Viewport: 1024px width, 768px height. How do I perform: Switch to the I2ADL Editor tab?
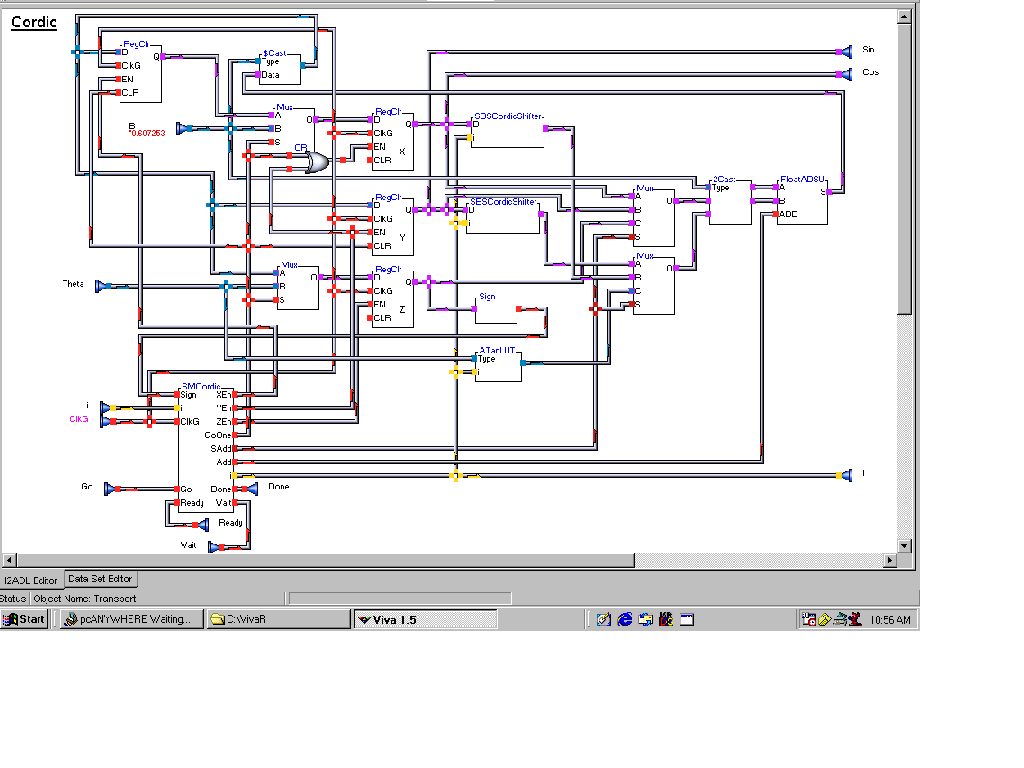31,580
